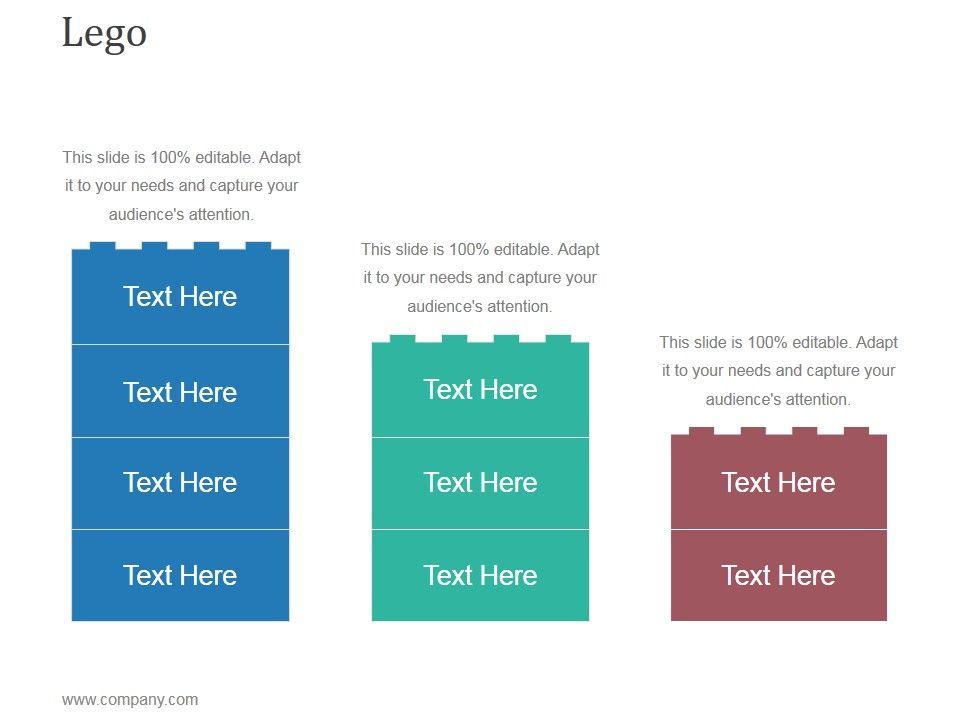Select the middle green "Text Here" block
This screenshot has width=960, height=720.
coord(480,483)
